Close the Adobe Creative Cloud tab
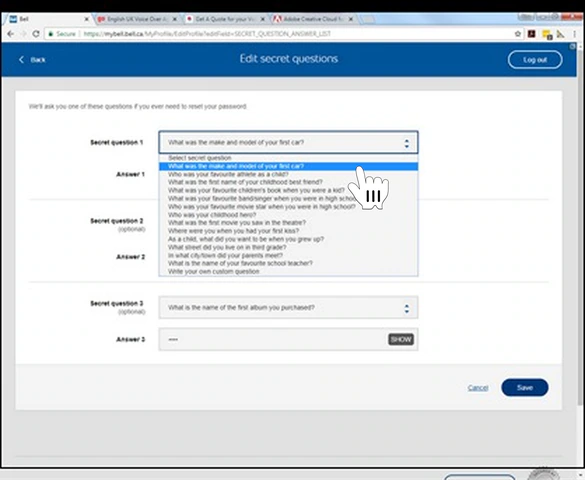Viewport: 585px width, 480px height. point(351,19)
